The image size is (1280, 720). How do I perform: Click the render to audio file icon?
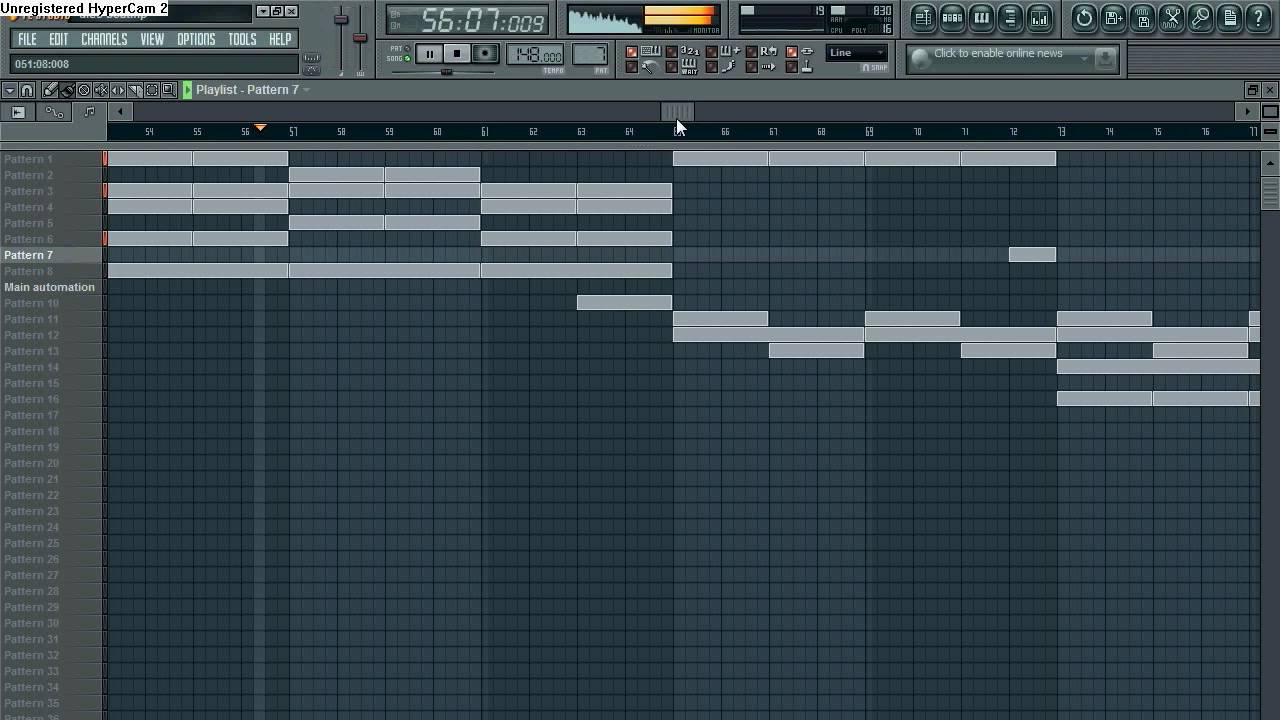(1143, 17)
